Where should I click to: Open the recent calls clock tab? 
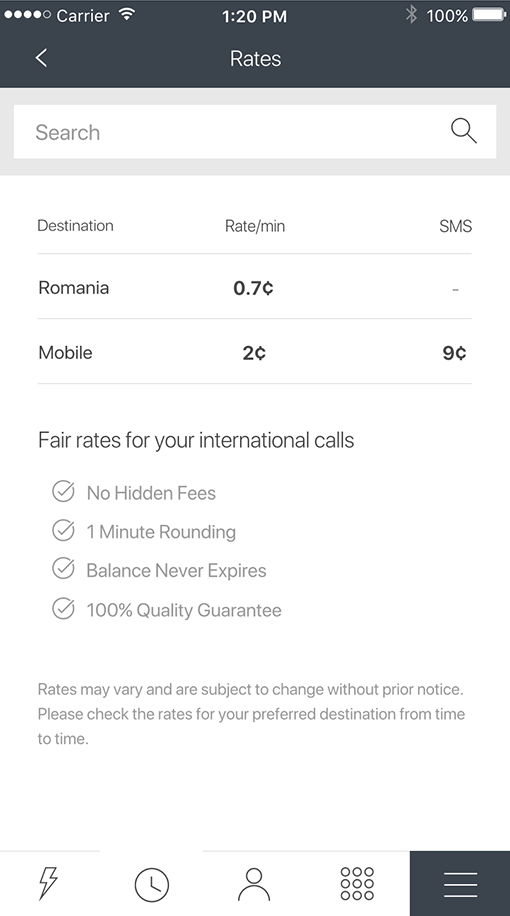coord(152,884)
